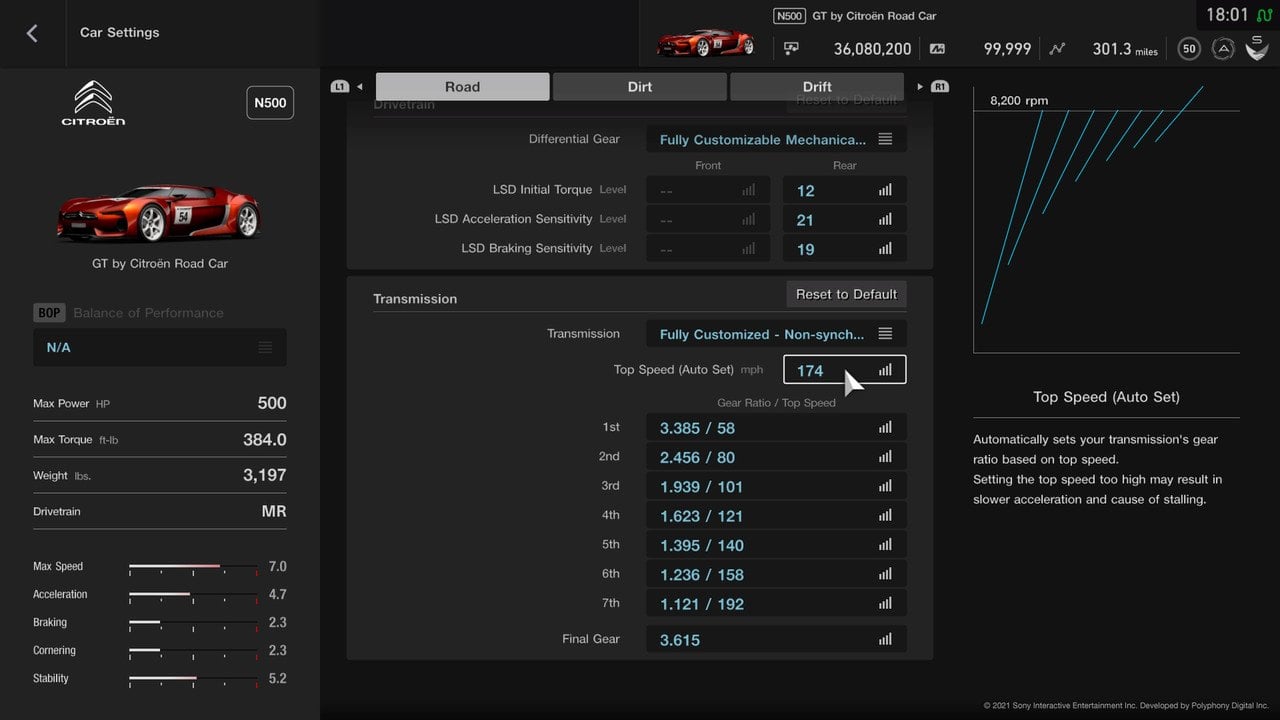Click the sportsmanship rating S icon
This screenshot has width=1280, height=720.
pos(1256,47)
